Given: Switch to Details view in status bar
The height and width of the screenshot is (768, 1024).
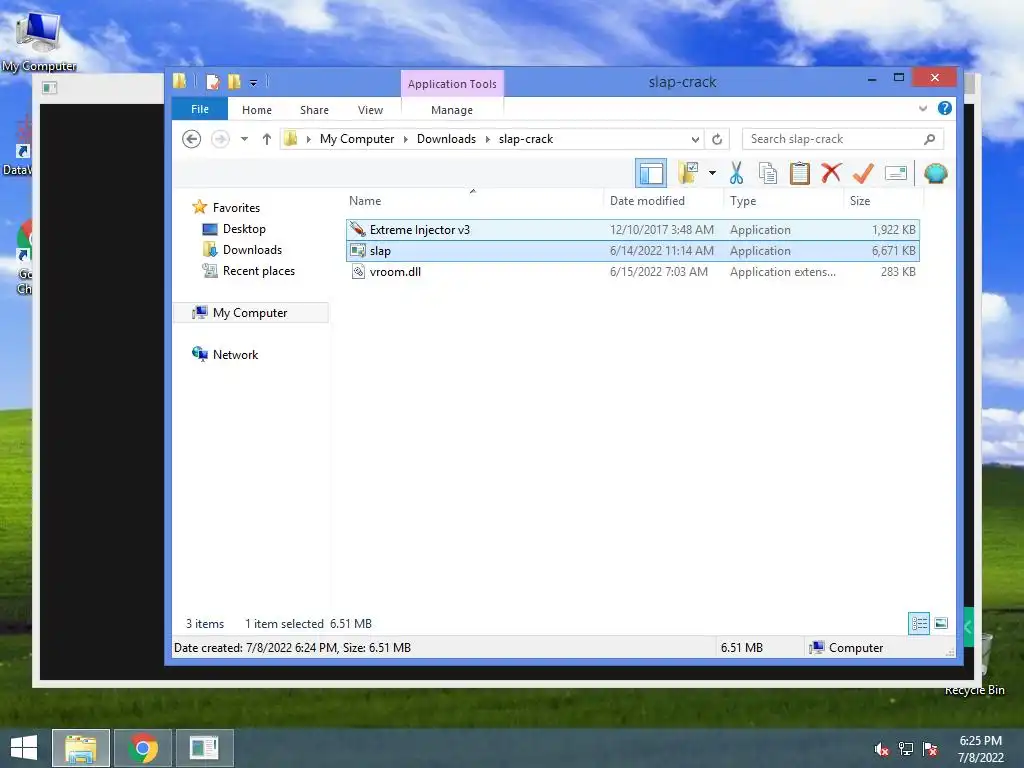Looking at the screenshot, I should 919,623.
